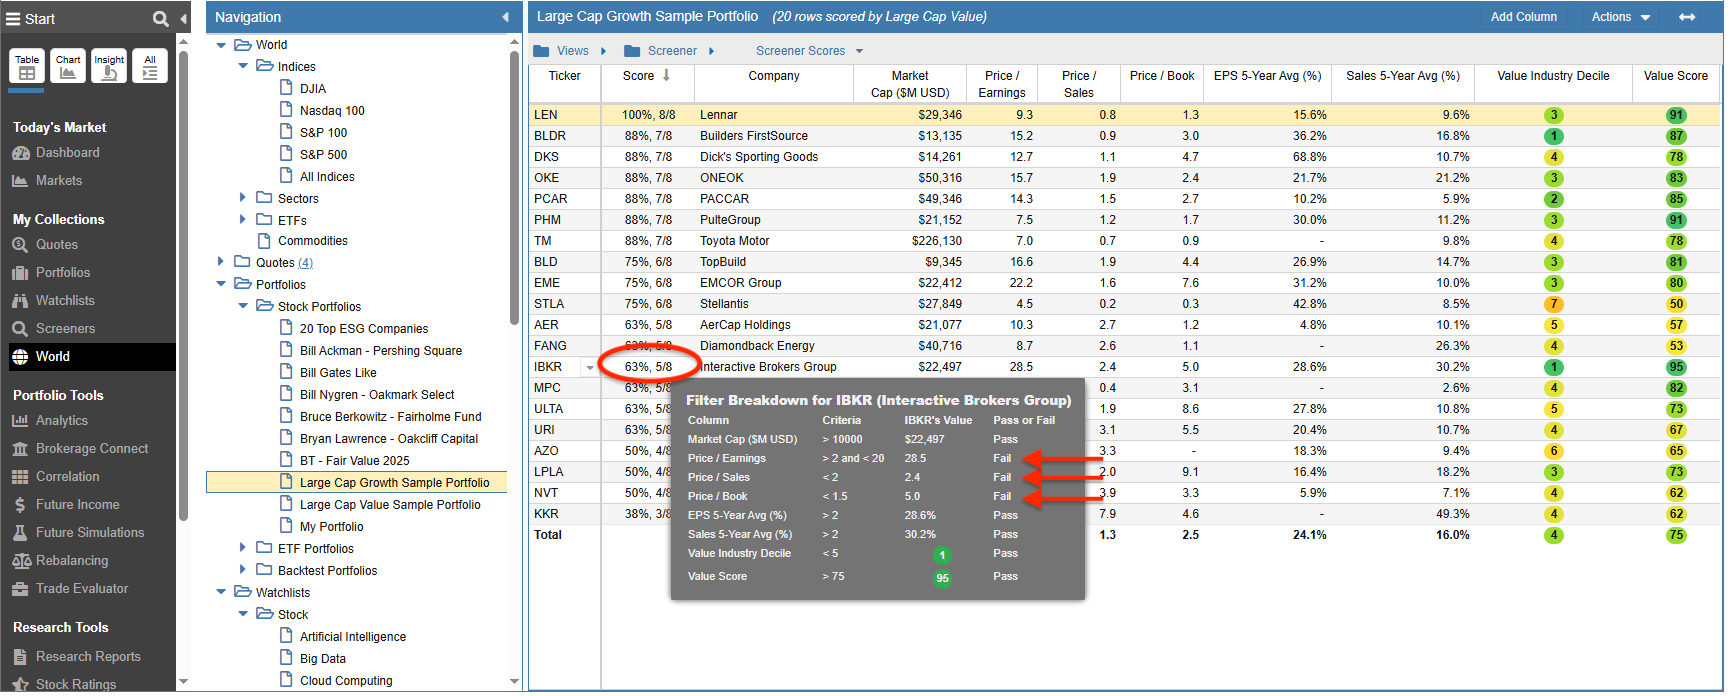
Task: Open Artificial Intelligence watchlist
Action: 353,637
